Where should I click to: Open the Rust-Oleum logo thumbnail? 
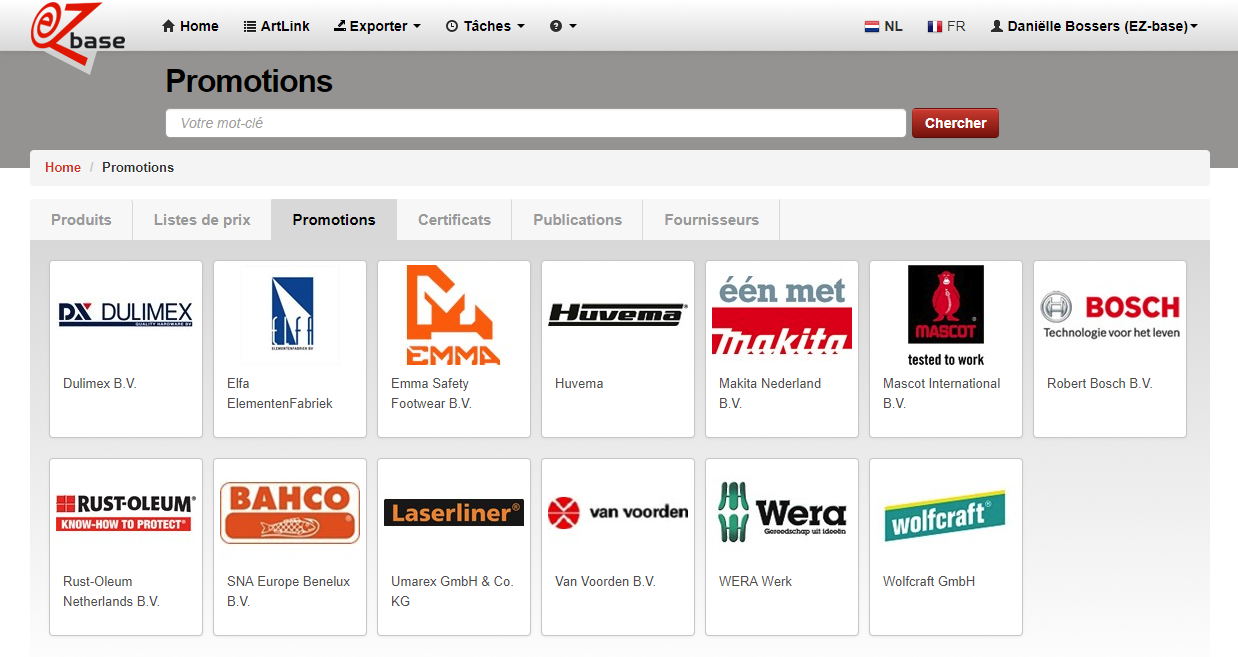pos(126,513)
